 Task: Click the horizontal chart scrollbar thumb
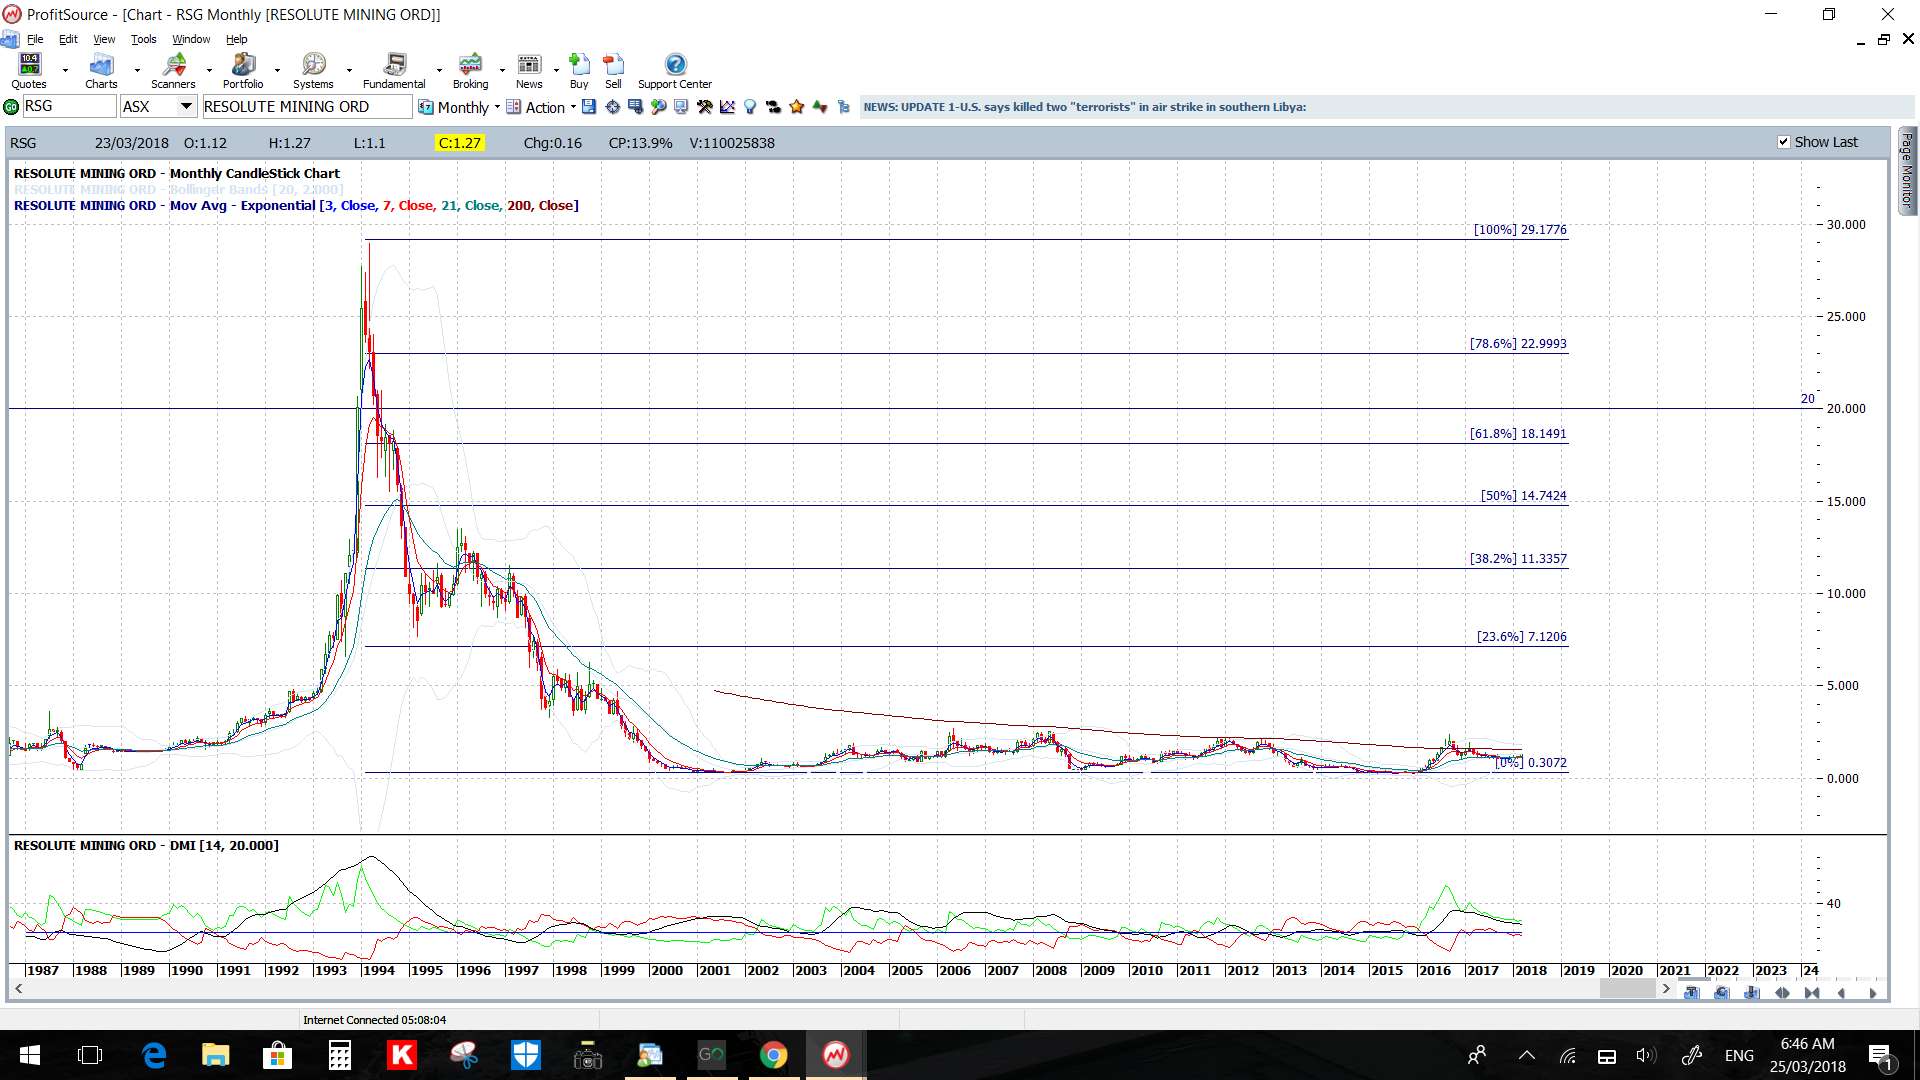pyautogui.click(x=1628, y=989)
